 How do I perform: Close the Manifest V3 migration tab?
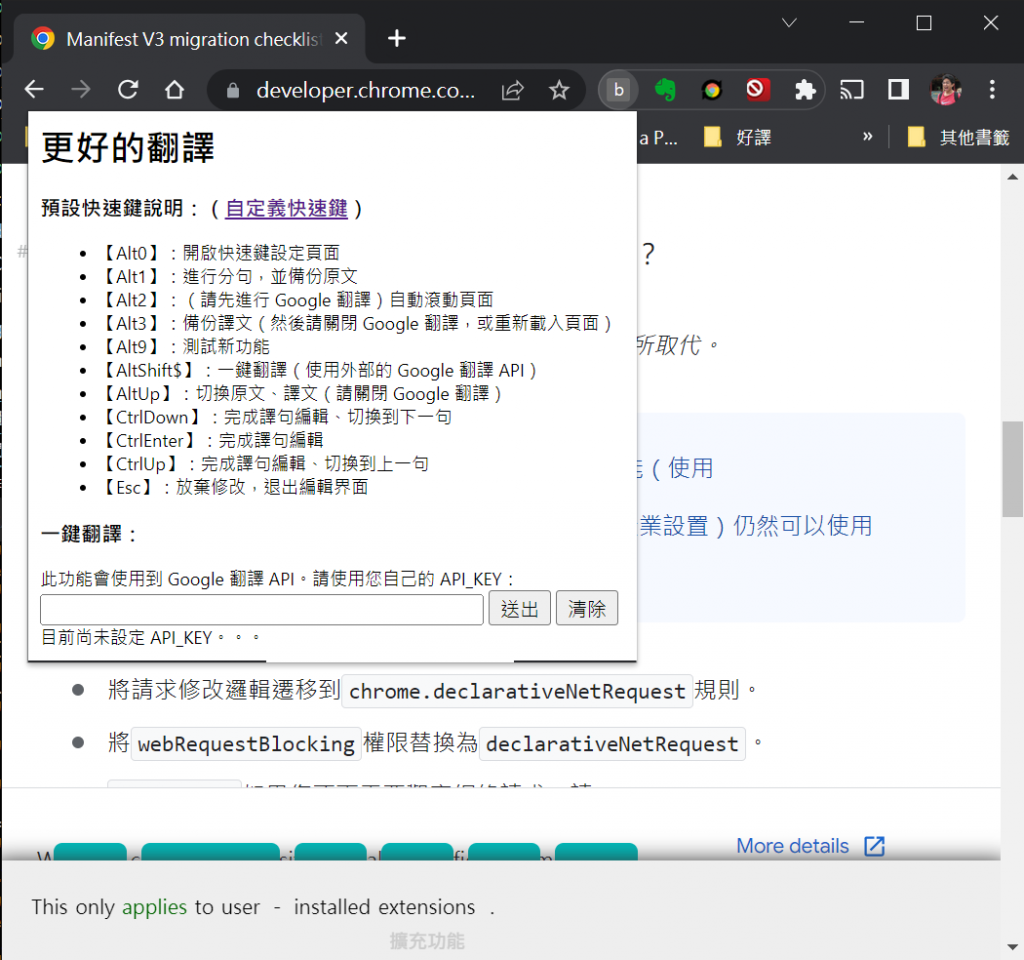coord(341,39)
